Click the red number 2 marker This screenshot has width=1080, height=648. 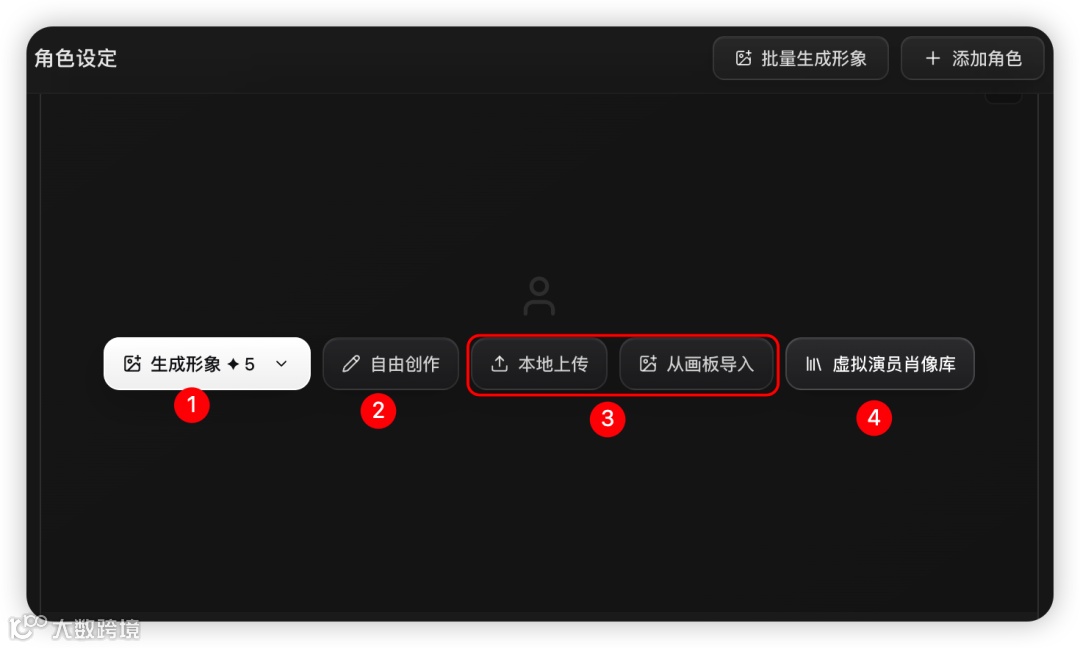[x=378, y=410]
